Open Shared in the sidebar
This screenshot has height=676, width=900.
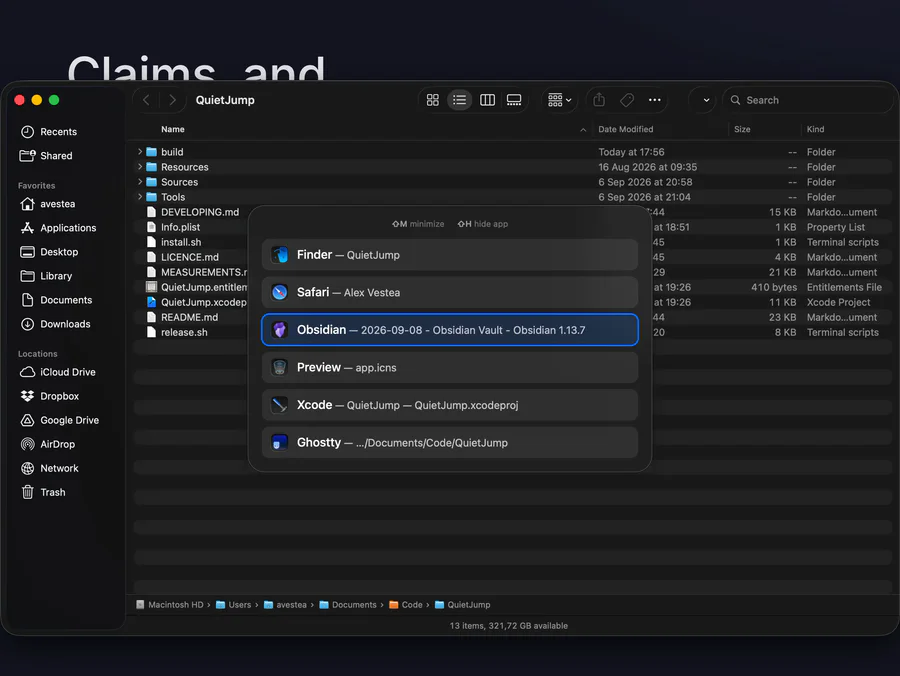(x=46, y=156)
